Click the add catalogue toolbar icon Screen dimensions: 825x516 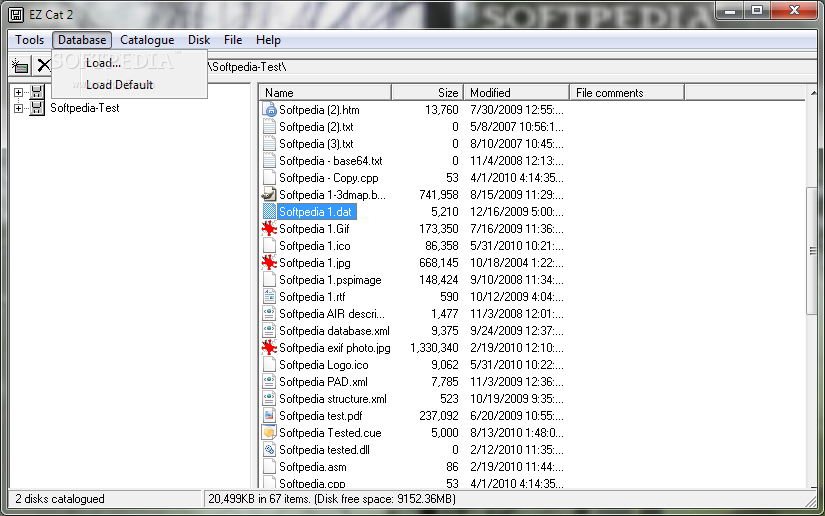20,66
